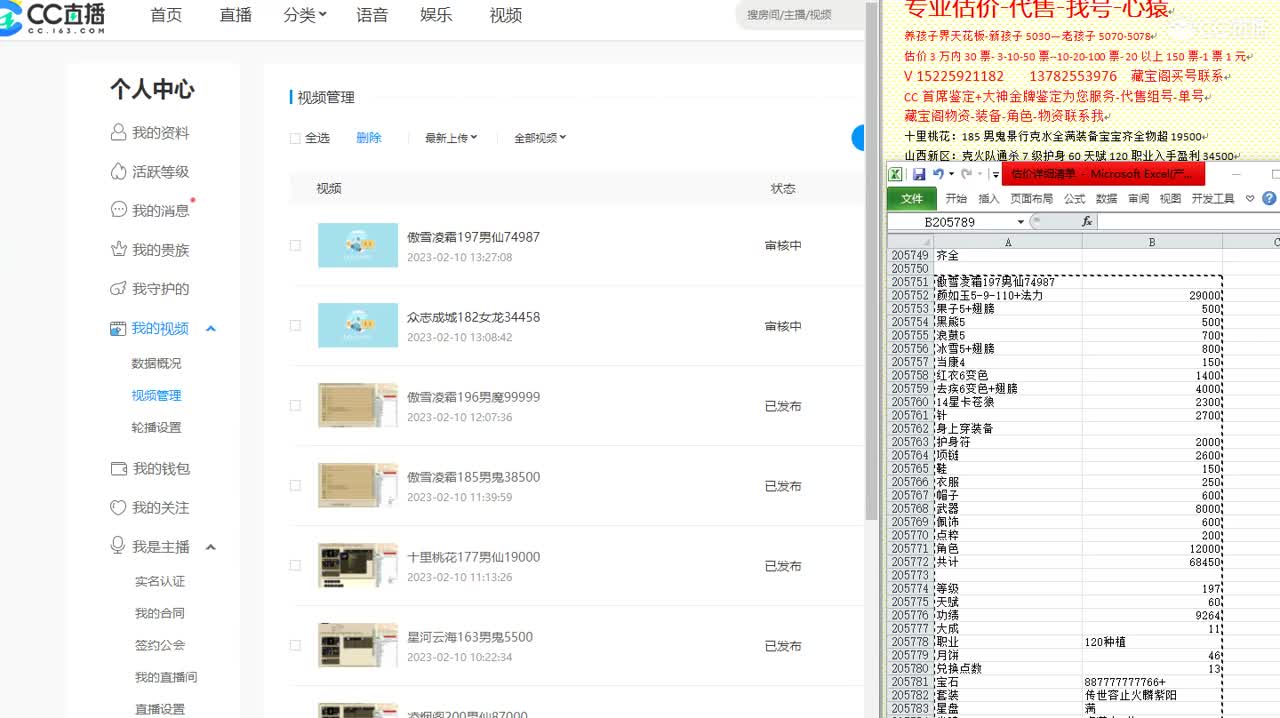Click the Excel Redo arrow
The height and width of the screenshot is (718, 1280).
[x=965, y=174]
